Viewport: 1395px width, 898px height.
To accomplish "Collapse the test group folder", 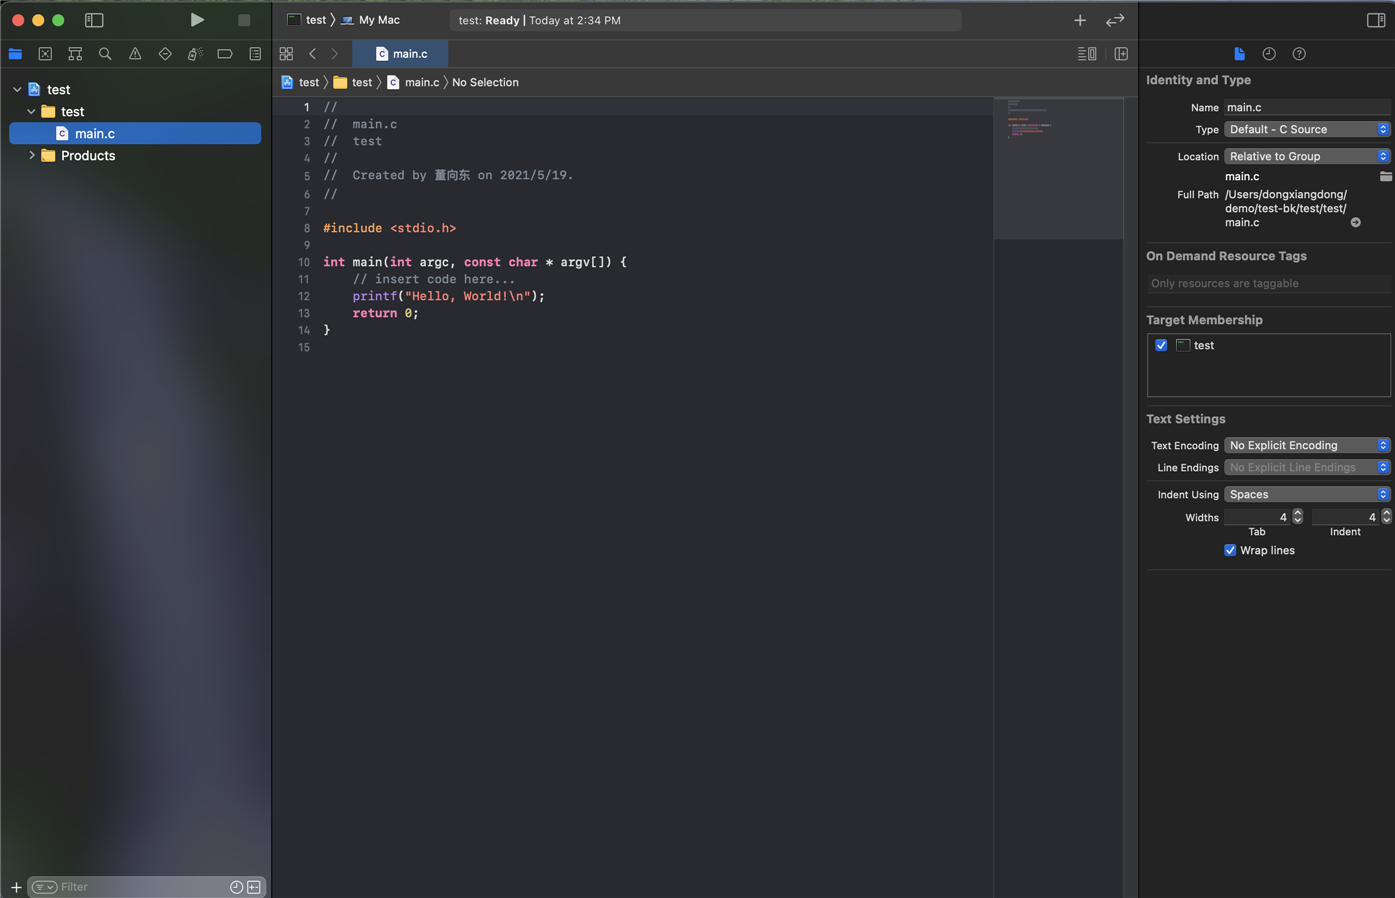I will pyautogui.click(x=31, y=112).
